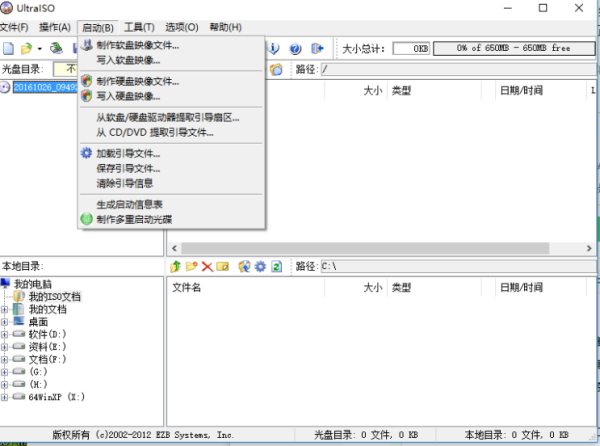The width and height of the screenshot is (600, 446).
Task: Choose 清除引导信息 menu entry
Action: [x=171, y=183]
